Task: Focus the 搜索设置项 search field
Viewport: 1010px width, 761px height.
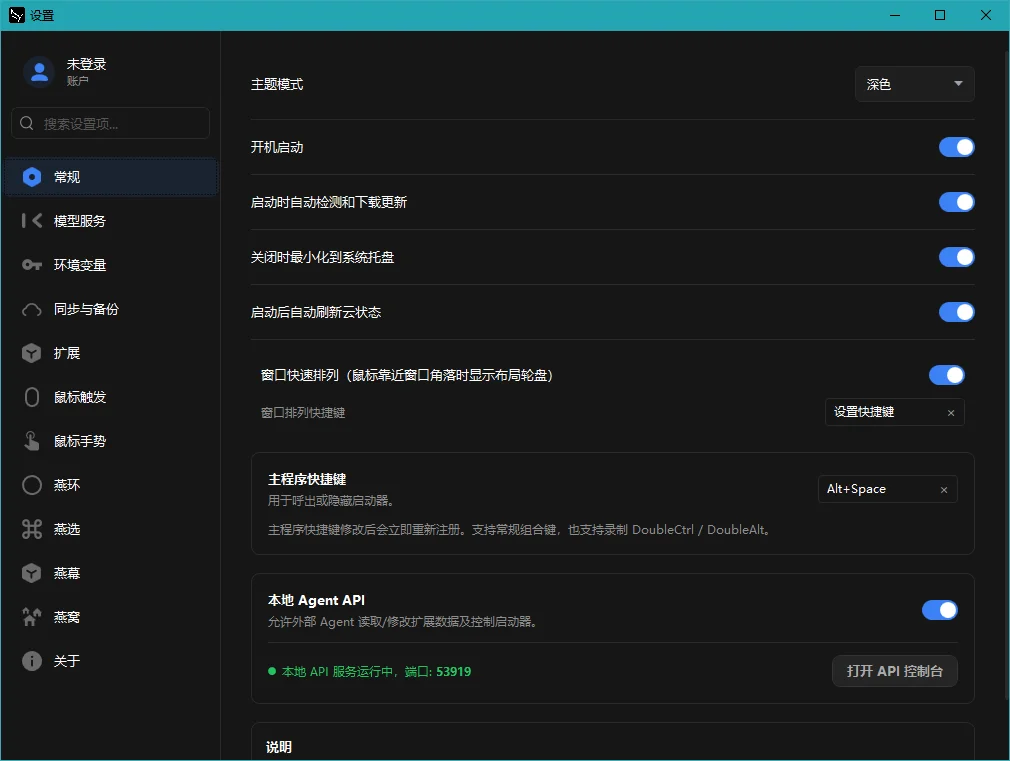Action: point(110,123)
